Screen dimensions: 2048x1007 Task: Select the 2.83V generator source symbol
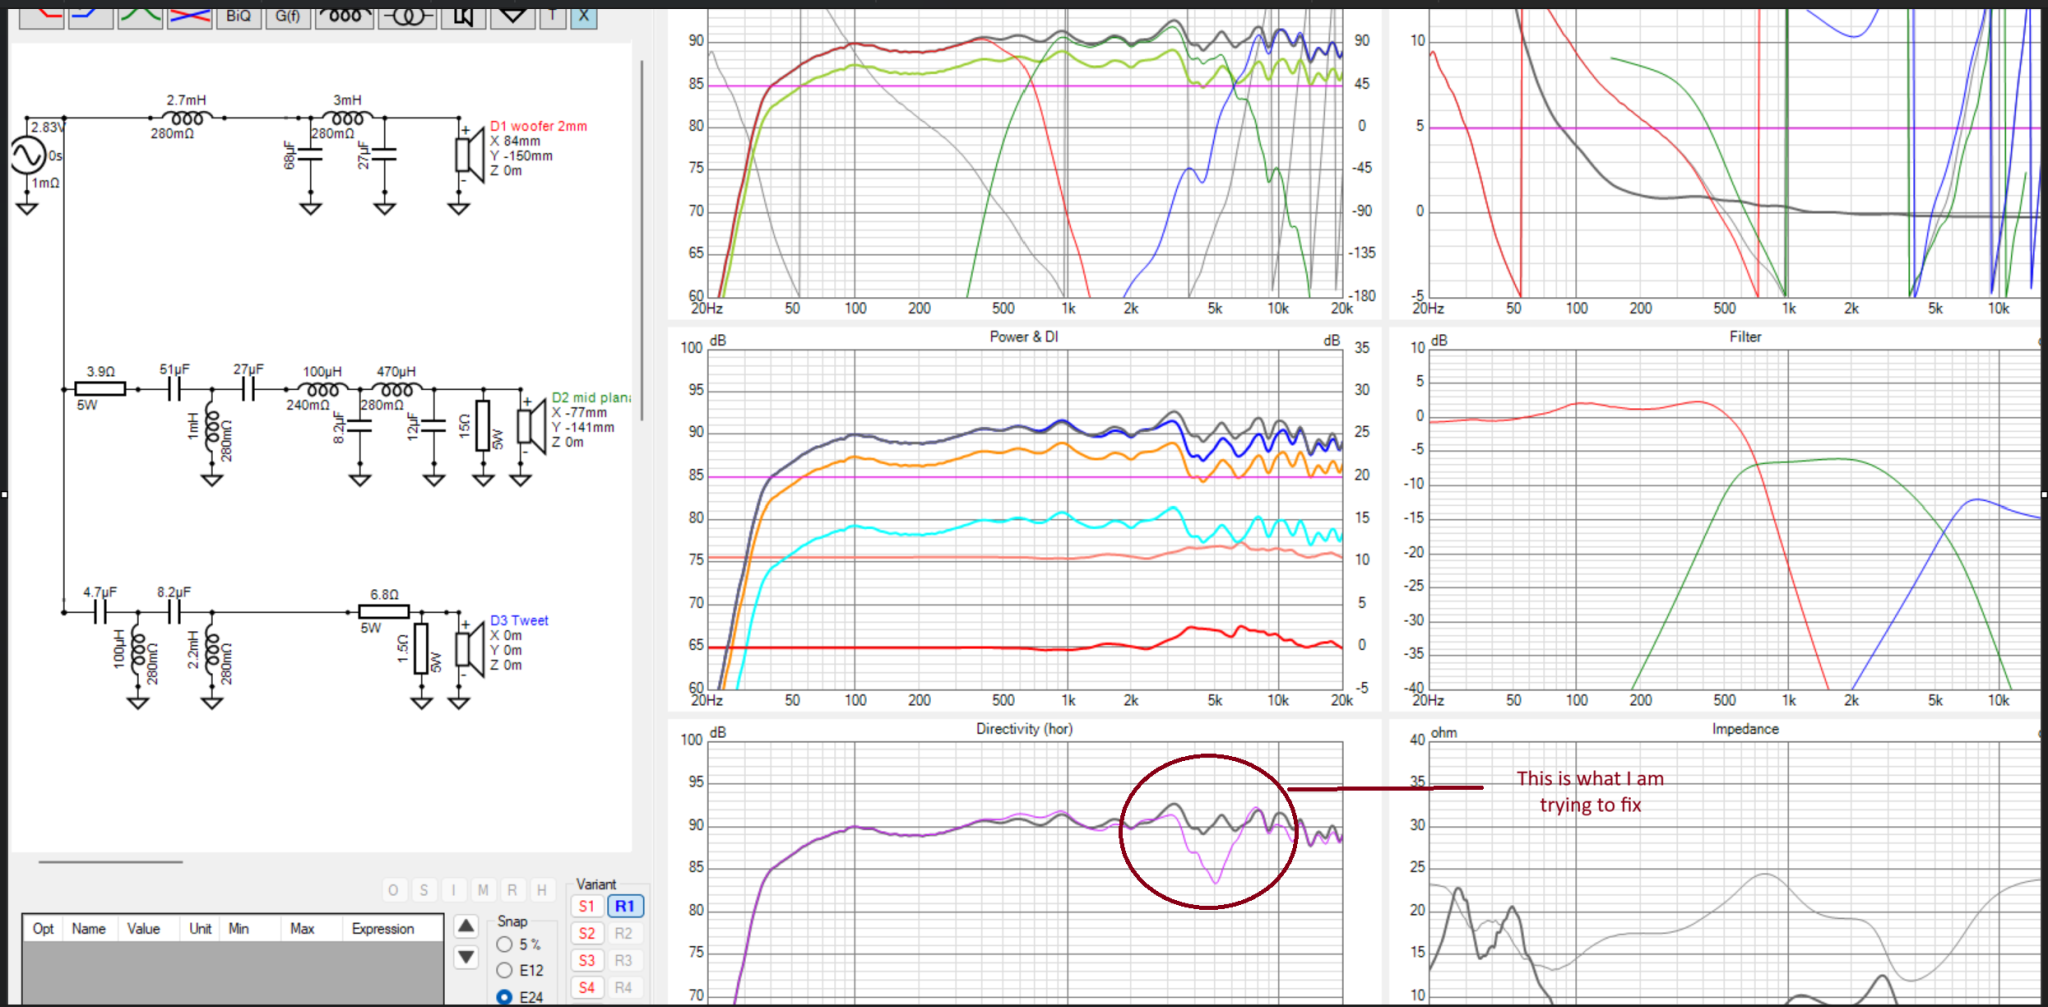coord(28,155)
